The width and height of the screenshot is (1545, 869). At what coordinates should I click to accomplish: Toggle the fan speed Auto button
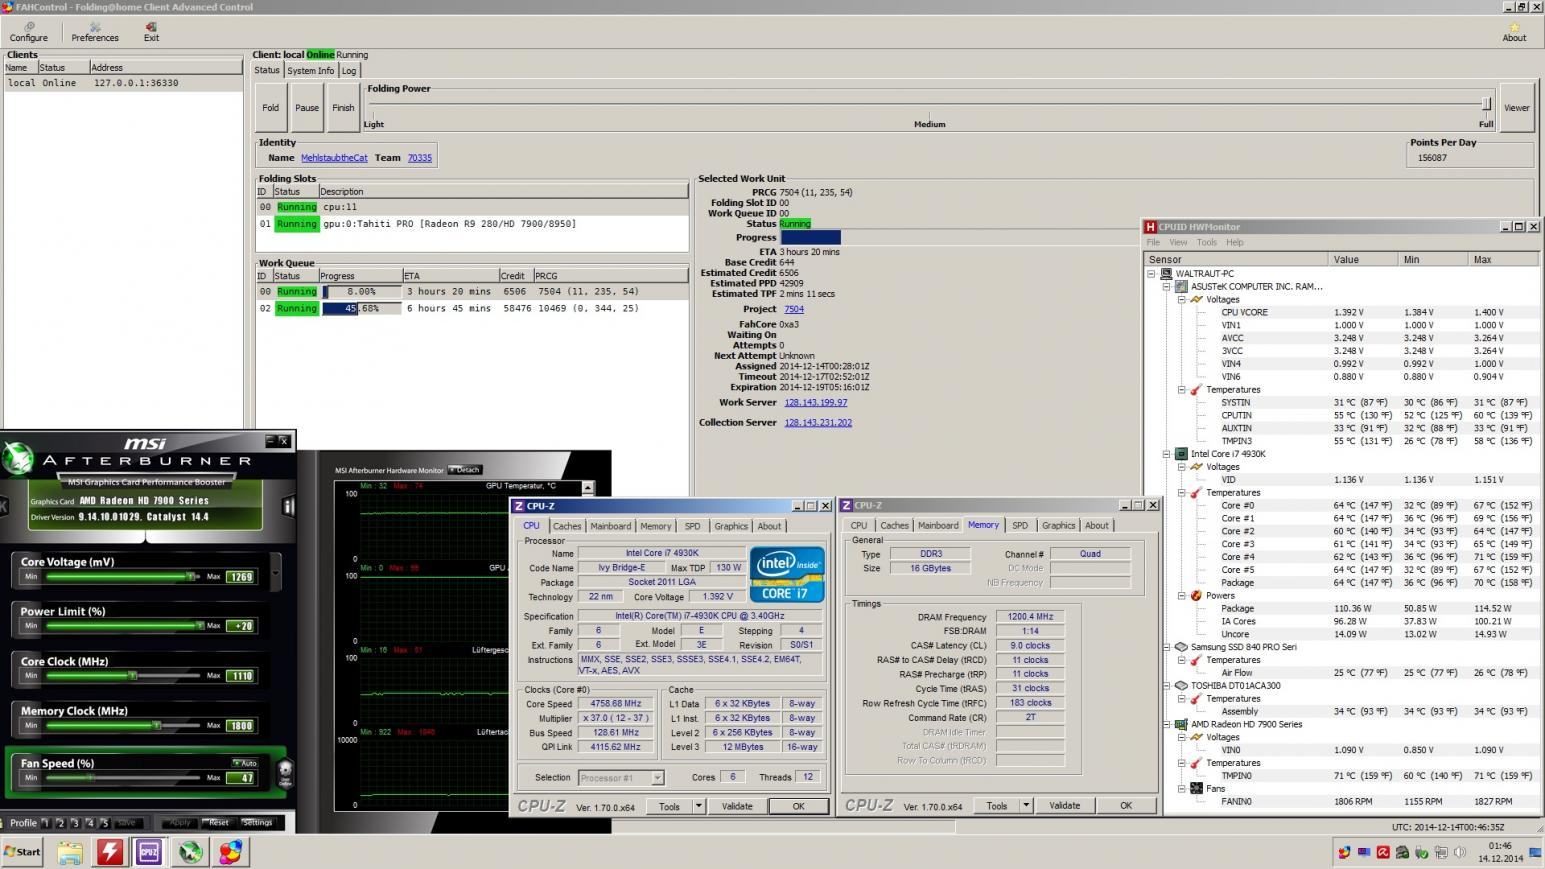coord(245,763)
